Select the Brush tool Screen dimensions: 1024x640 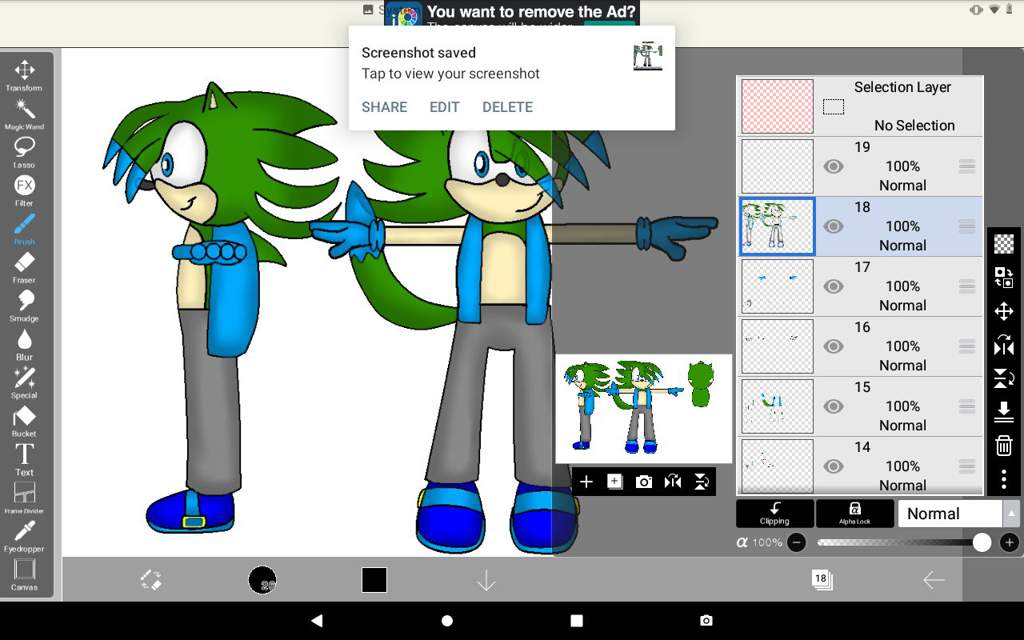click(x=24, y=229)
